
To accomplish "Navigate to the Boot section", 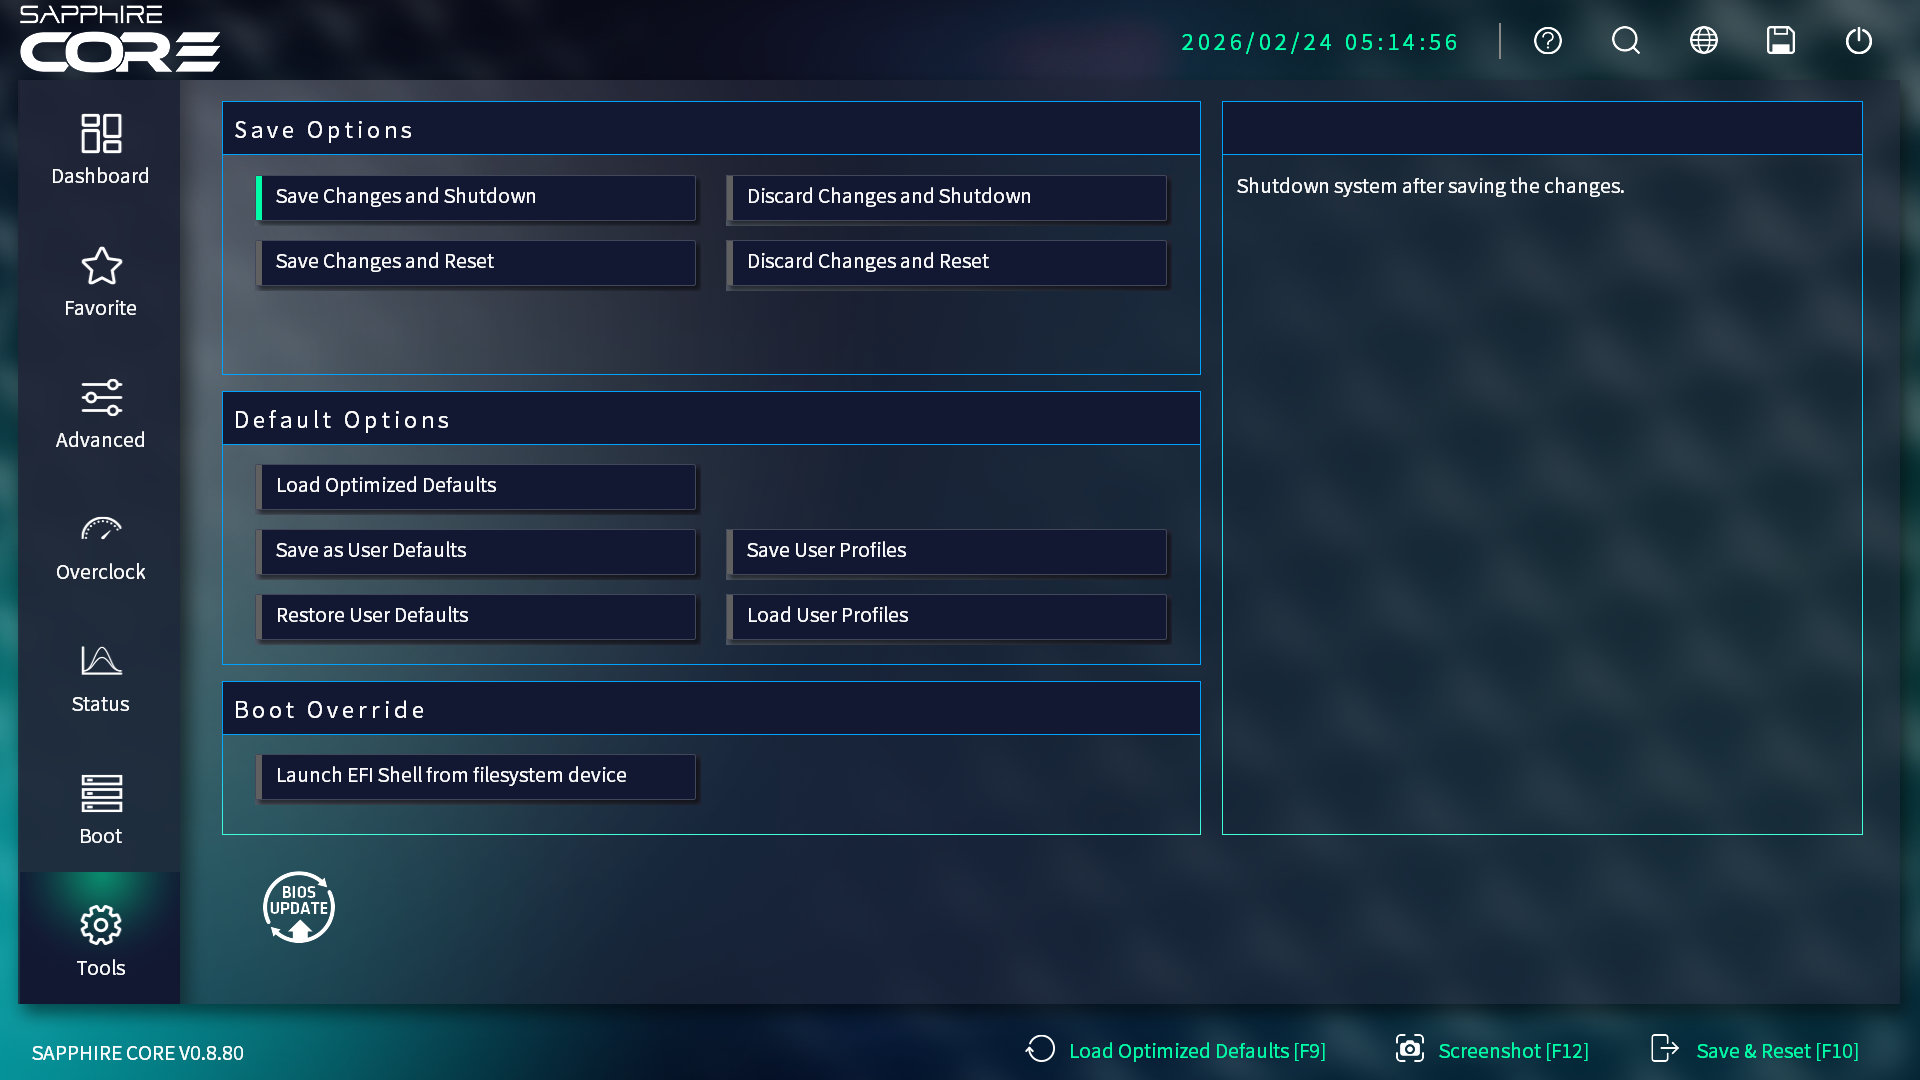I will pyautogui.click(x=100, y=810).
